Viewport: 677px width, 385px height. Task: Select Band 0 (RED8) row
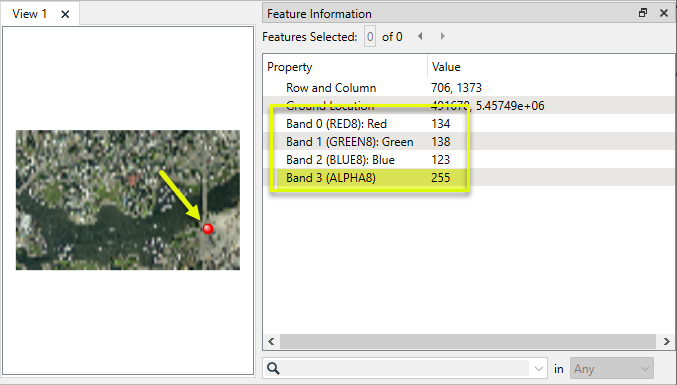(x=469, y=124)
